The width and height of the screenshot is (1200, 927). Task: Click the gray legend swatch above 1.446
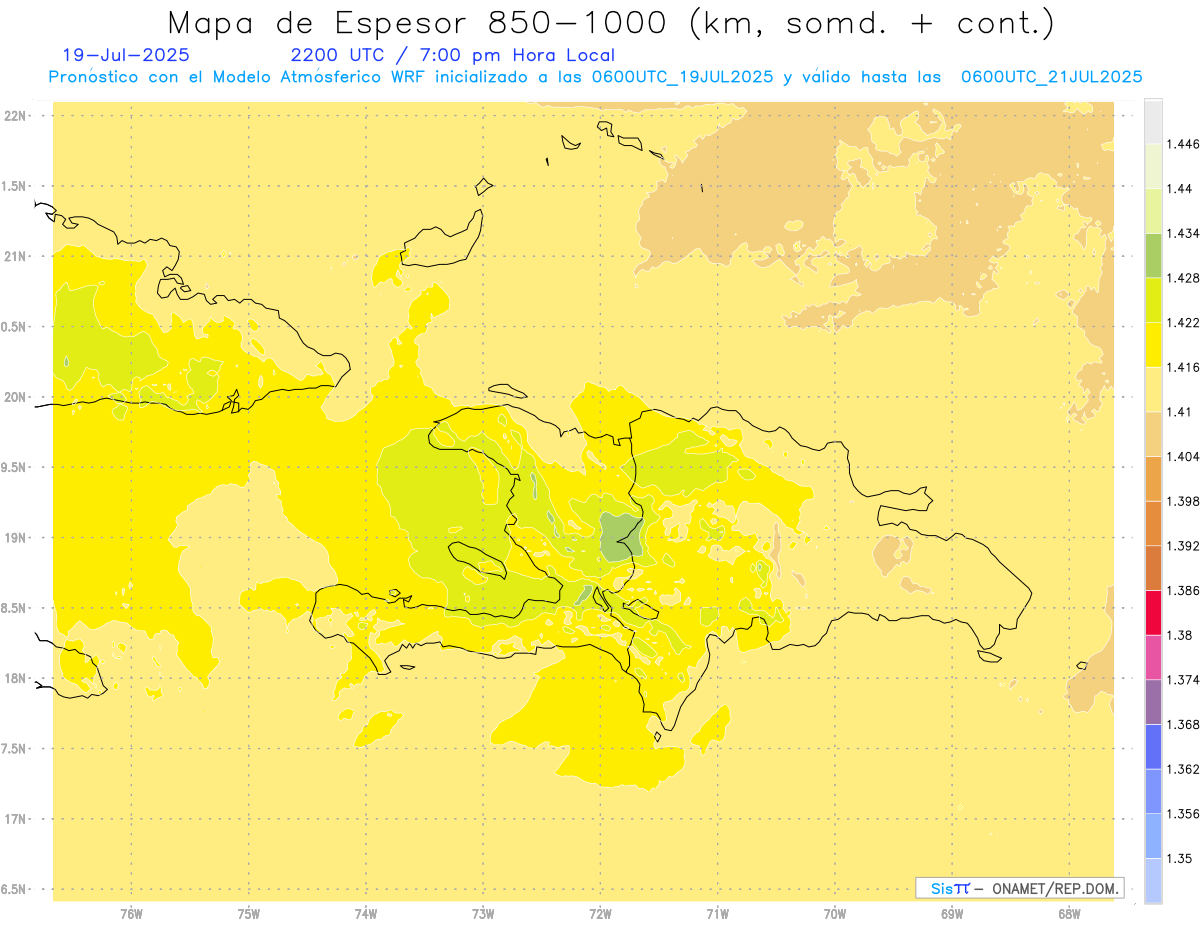pyautogui.click(x=1153, y=121)
